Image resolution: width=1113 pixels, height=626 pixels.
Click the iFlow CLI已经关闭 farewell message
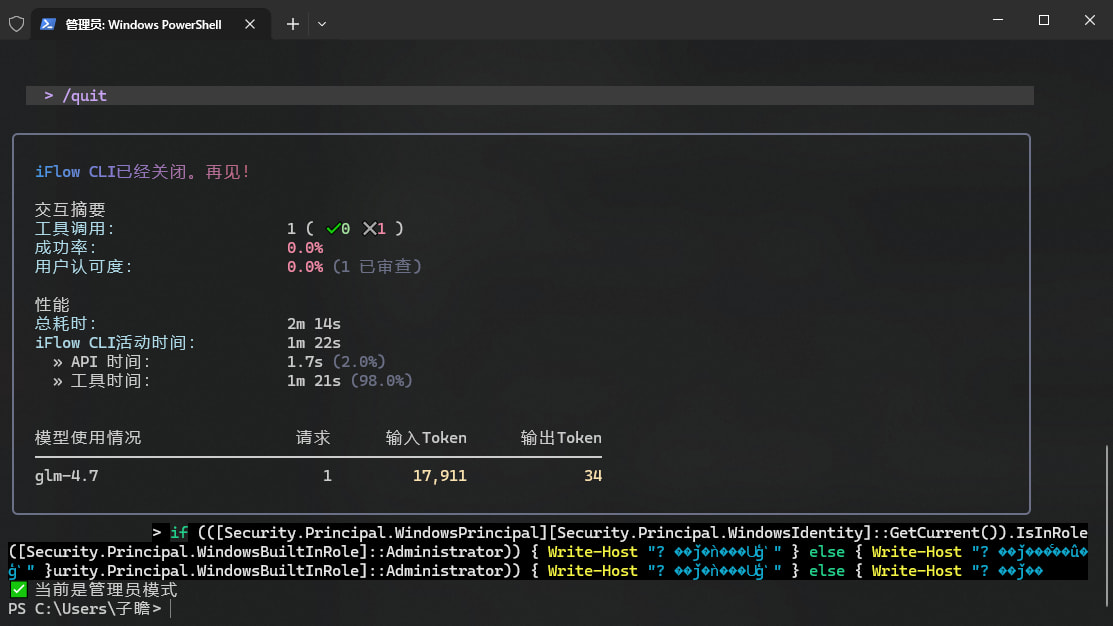pyautogui.click(x=142, y=172)
